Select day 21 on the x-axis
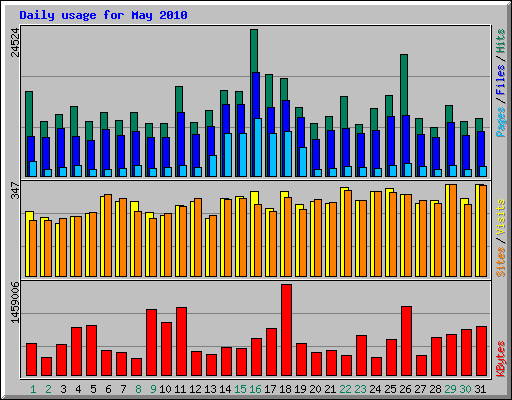This screenshot has height=400, width=512. point(330,389)
